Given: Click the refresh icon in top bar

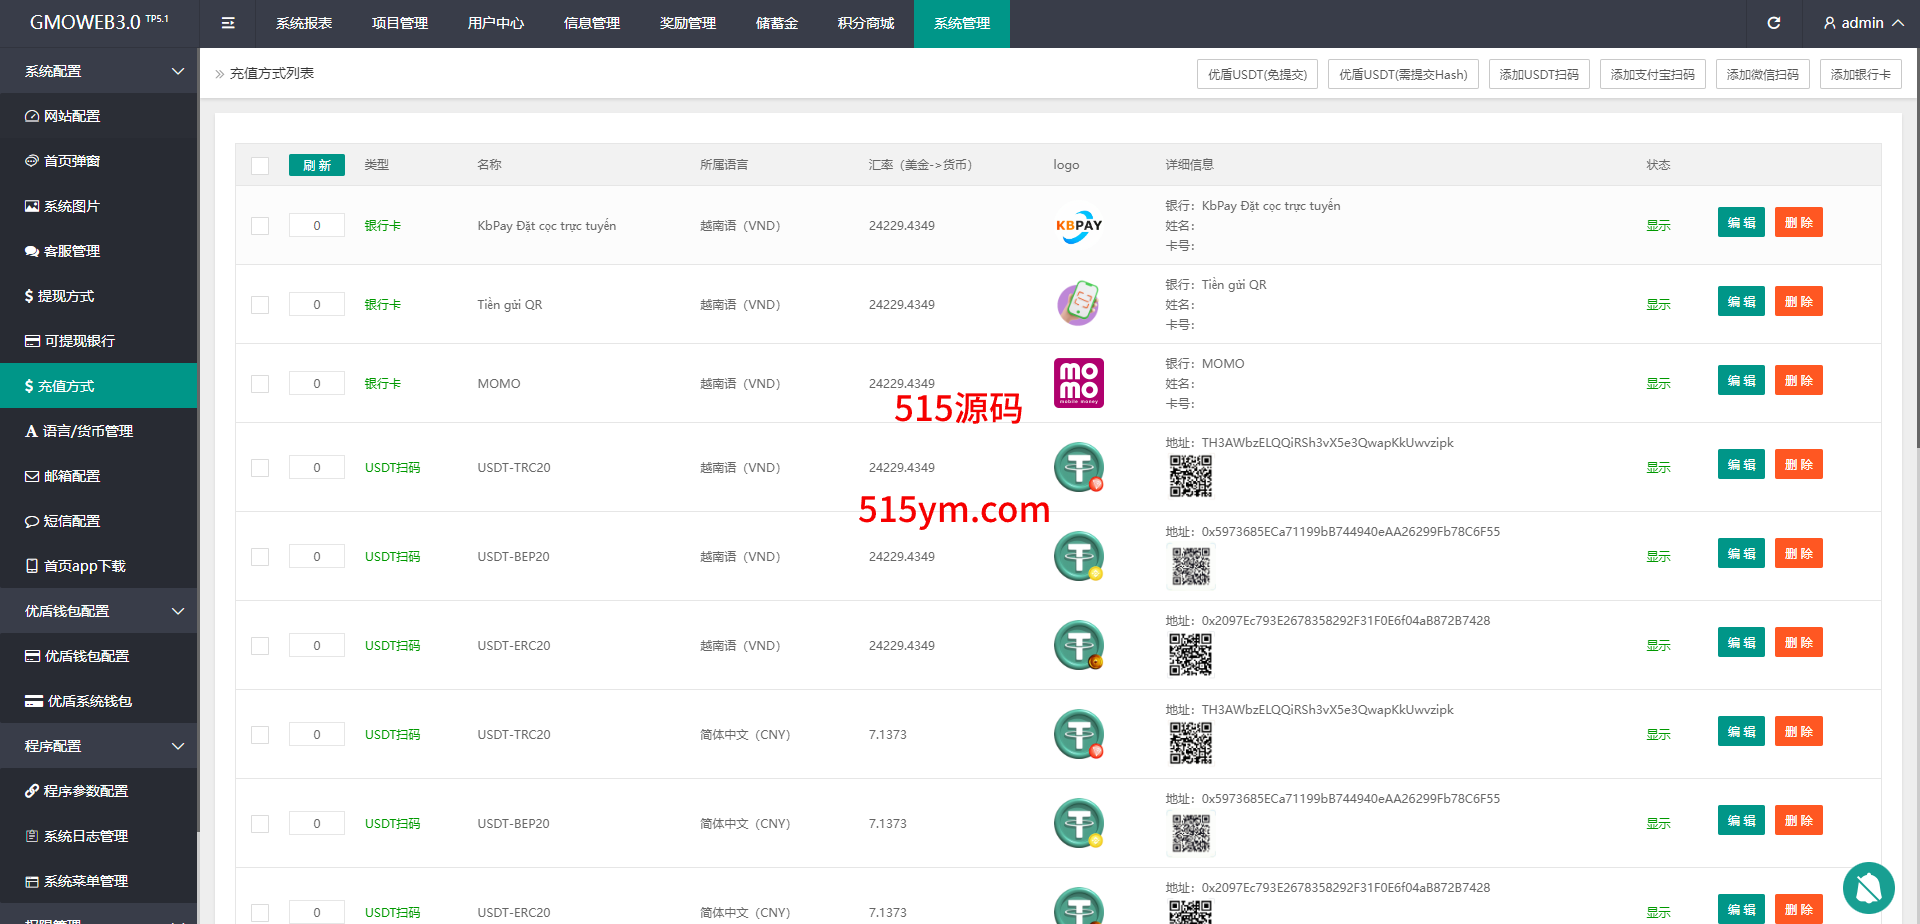Looking at the screenshot, I should [x=1773, y=23].
